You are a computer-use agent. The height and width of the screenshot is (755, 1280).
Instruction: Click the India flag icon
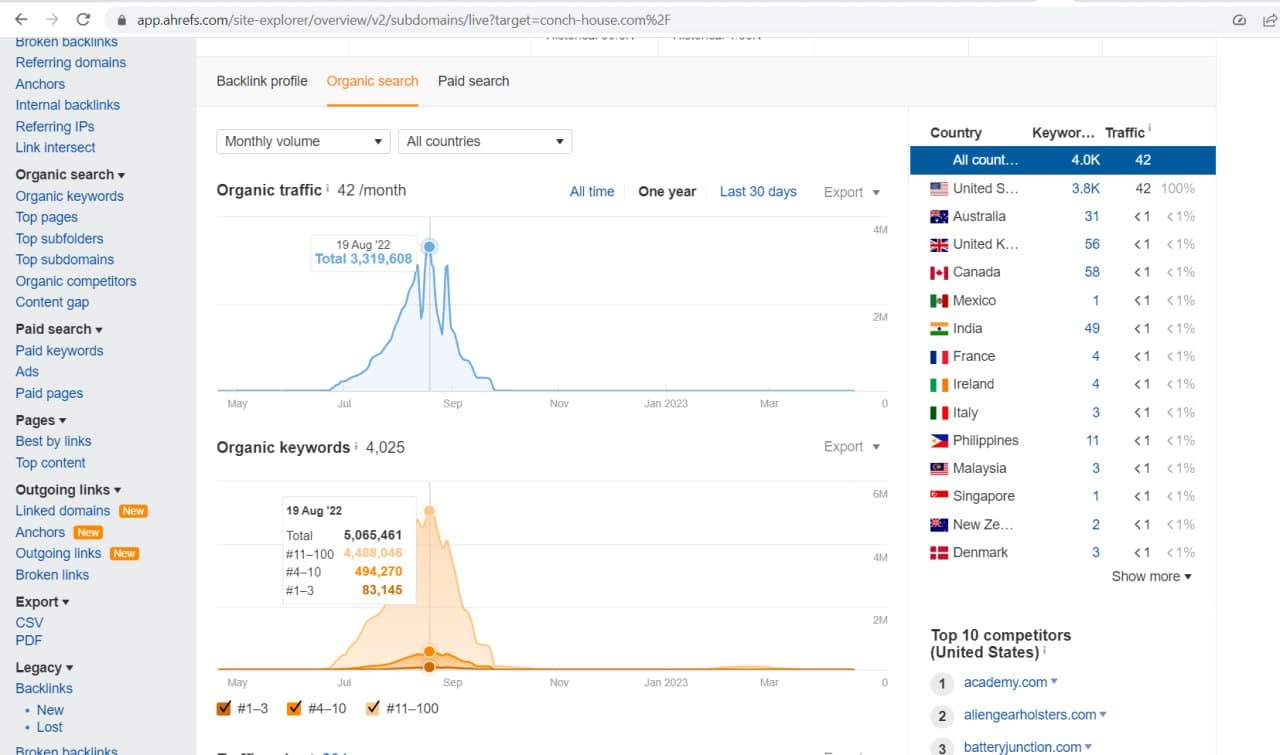tap(939, 328)
